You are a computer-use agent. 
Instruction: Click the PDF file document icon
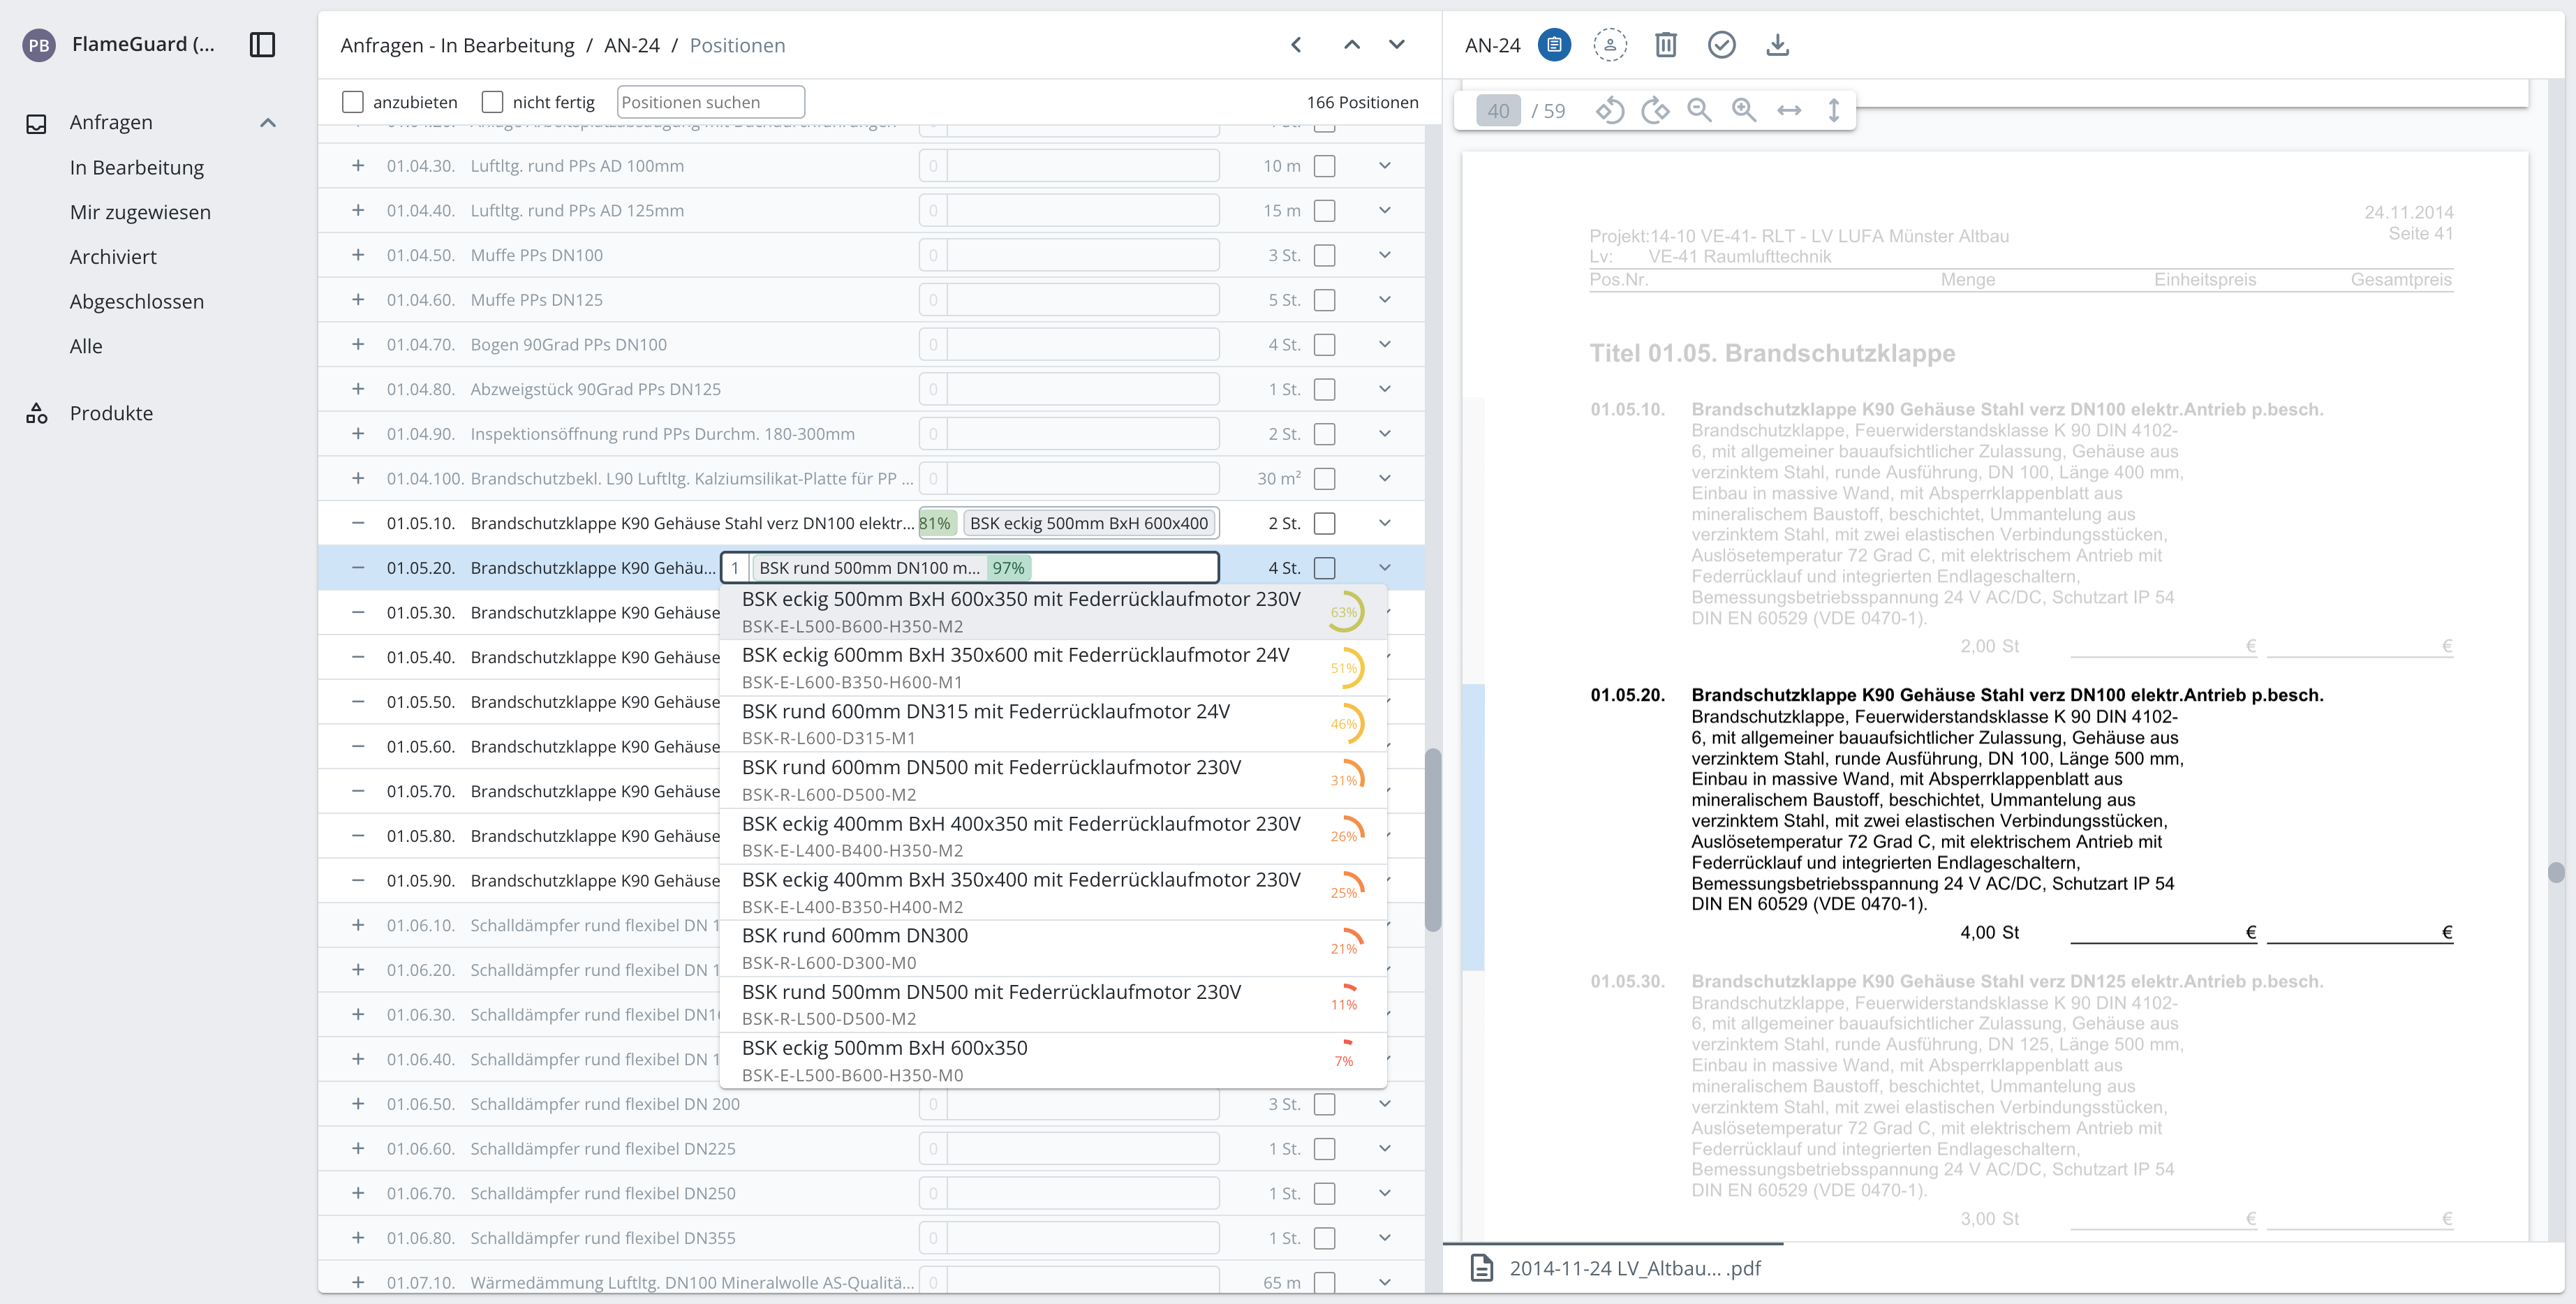(1482, 1268)
